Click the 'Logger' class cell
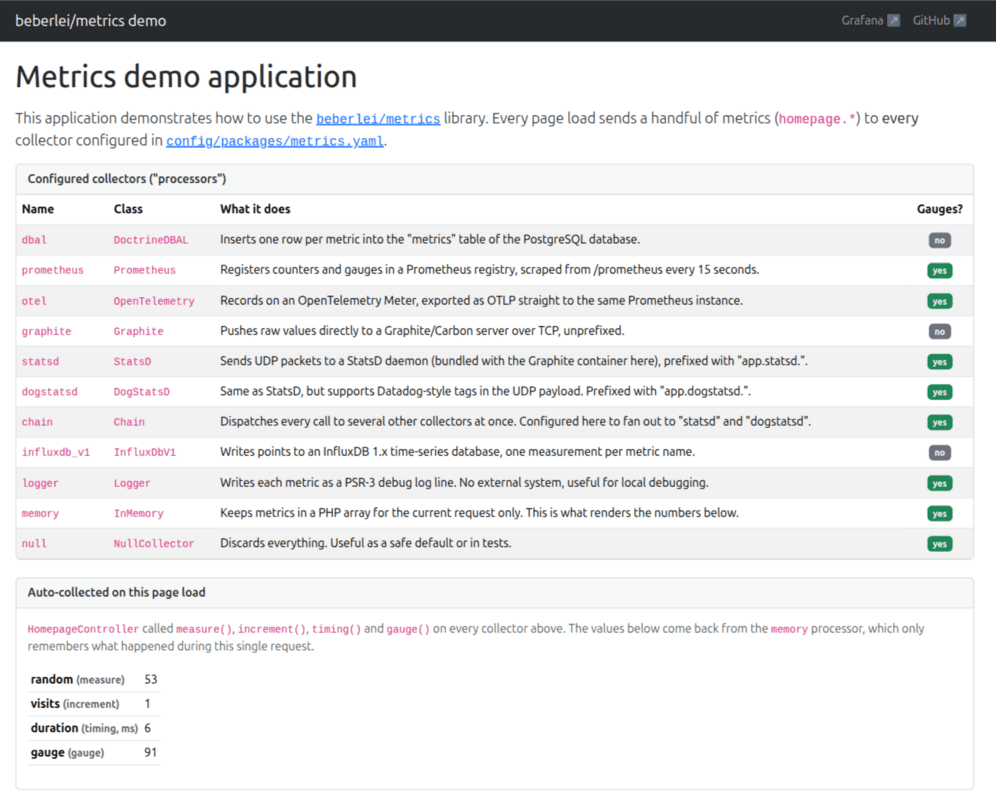Image resolution: width=996 pixels, height=801 pixels. coord(132,483)
